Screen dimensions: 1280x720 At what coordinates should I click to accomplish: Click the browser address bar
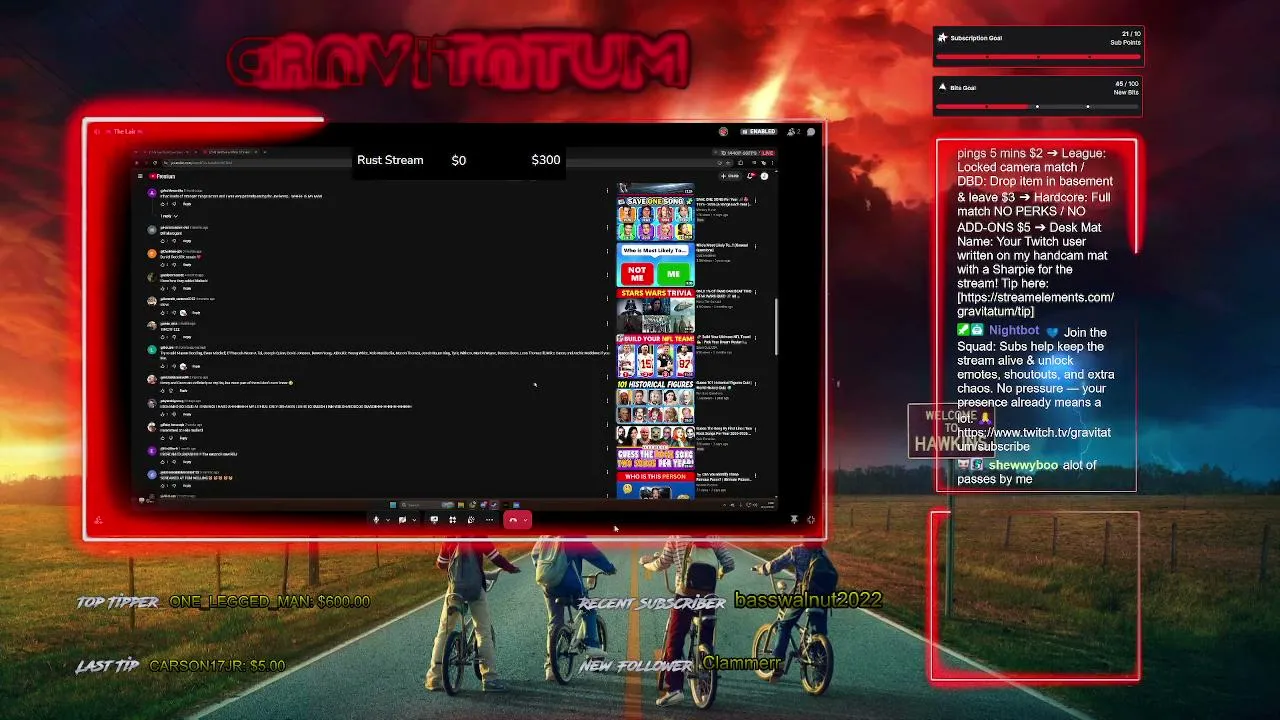pos(440,163)
